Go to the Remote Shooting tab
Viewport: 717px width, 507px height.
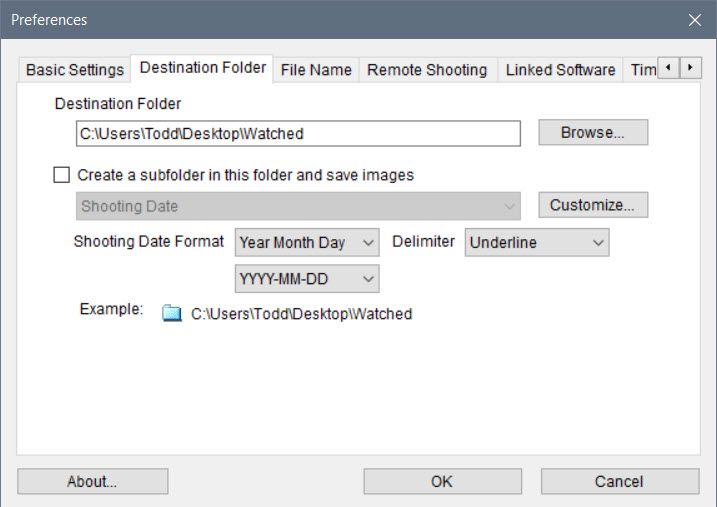point(427,70)
